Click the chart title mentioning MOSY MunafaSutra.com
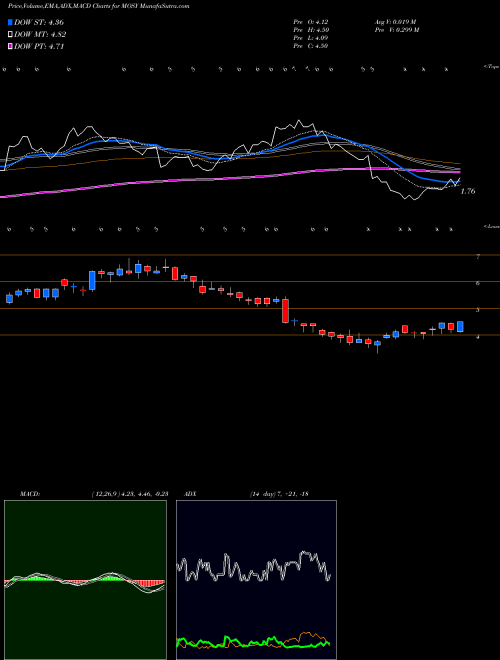Image resolution: width=500 pixels, height=660 pixels. coord(98,6)
